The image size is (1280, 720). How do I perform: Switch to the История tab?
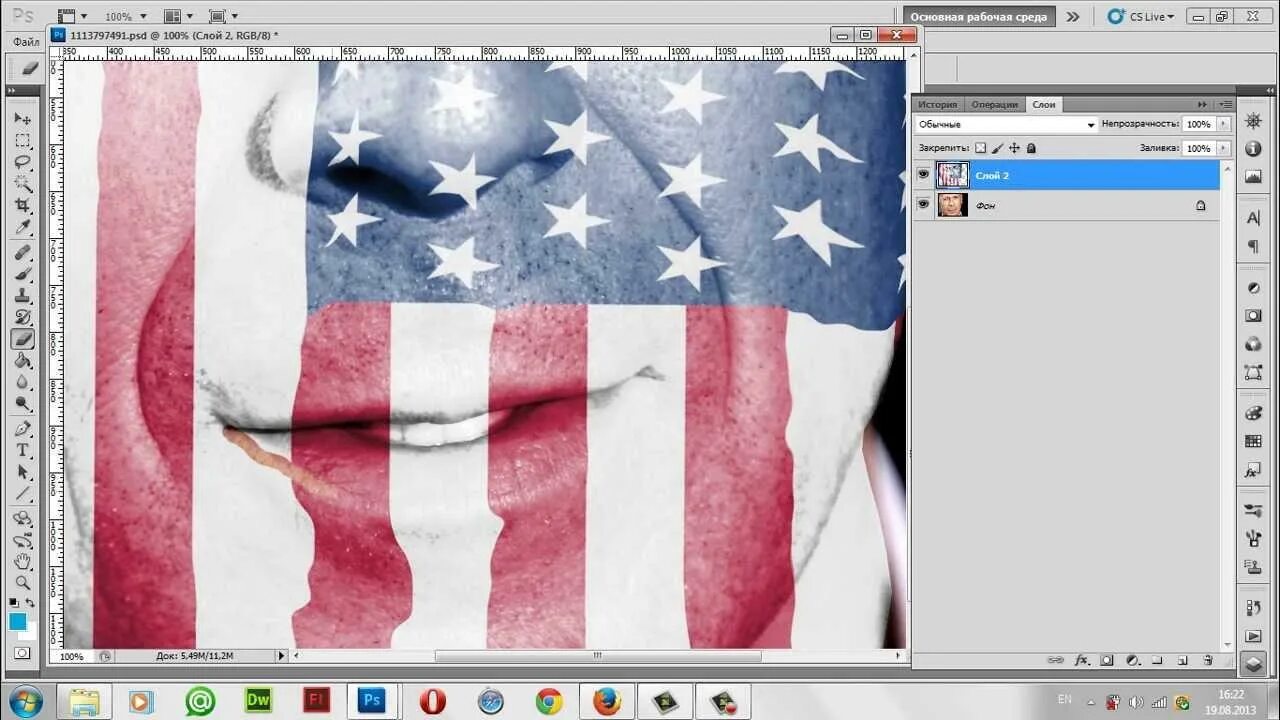tap(938, 104)
